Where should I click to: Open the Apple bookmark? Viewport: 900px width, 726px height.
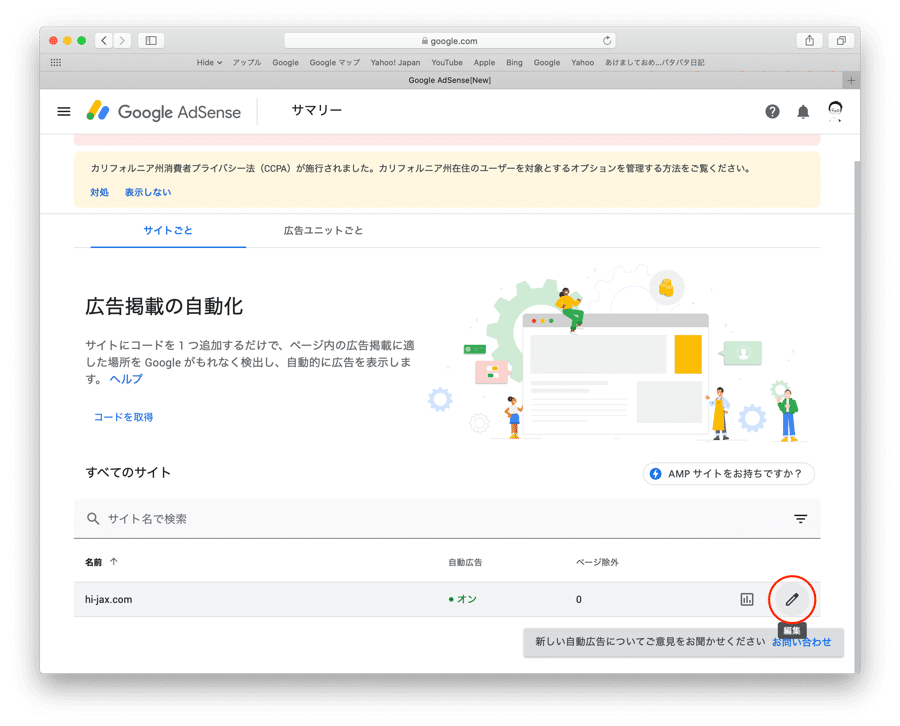point(484,63)
